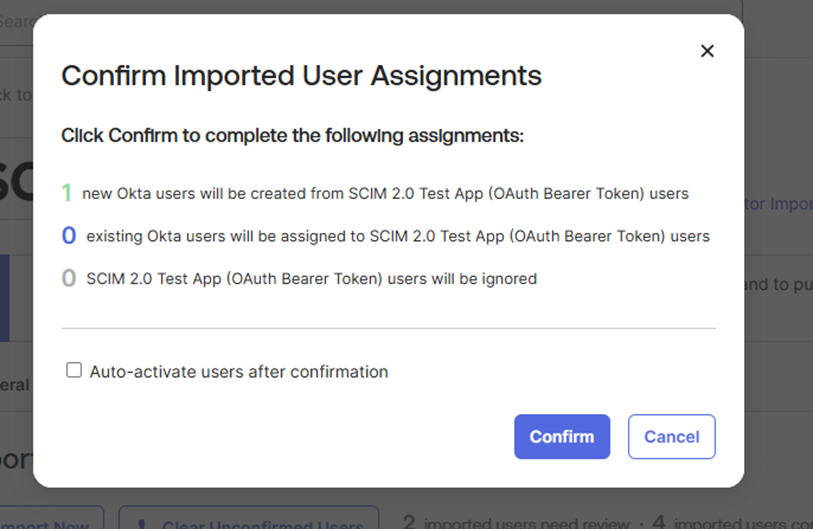Close the dialog with the X icon
This screenshot has width=813, height=529.
coord(707,51)
